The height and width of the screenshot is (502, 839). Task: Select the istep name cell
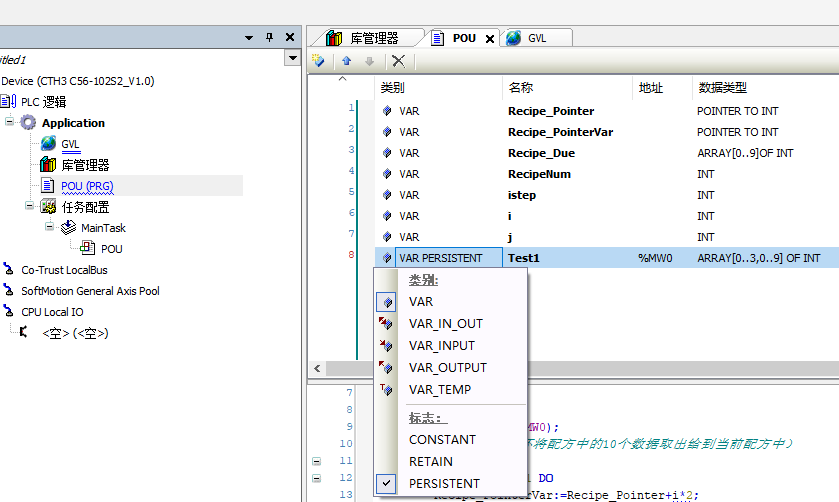pyautogui.click(x=522, y=195)
